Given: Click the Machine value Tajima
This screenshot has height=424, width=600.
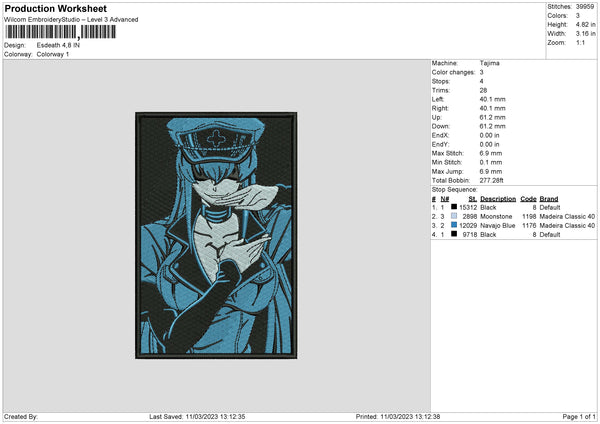Looking at the screenshot, I should click(489, 63).
